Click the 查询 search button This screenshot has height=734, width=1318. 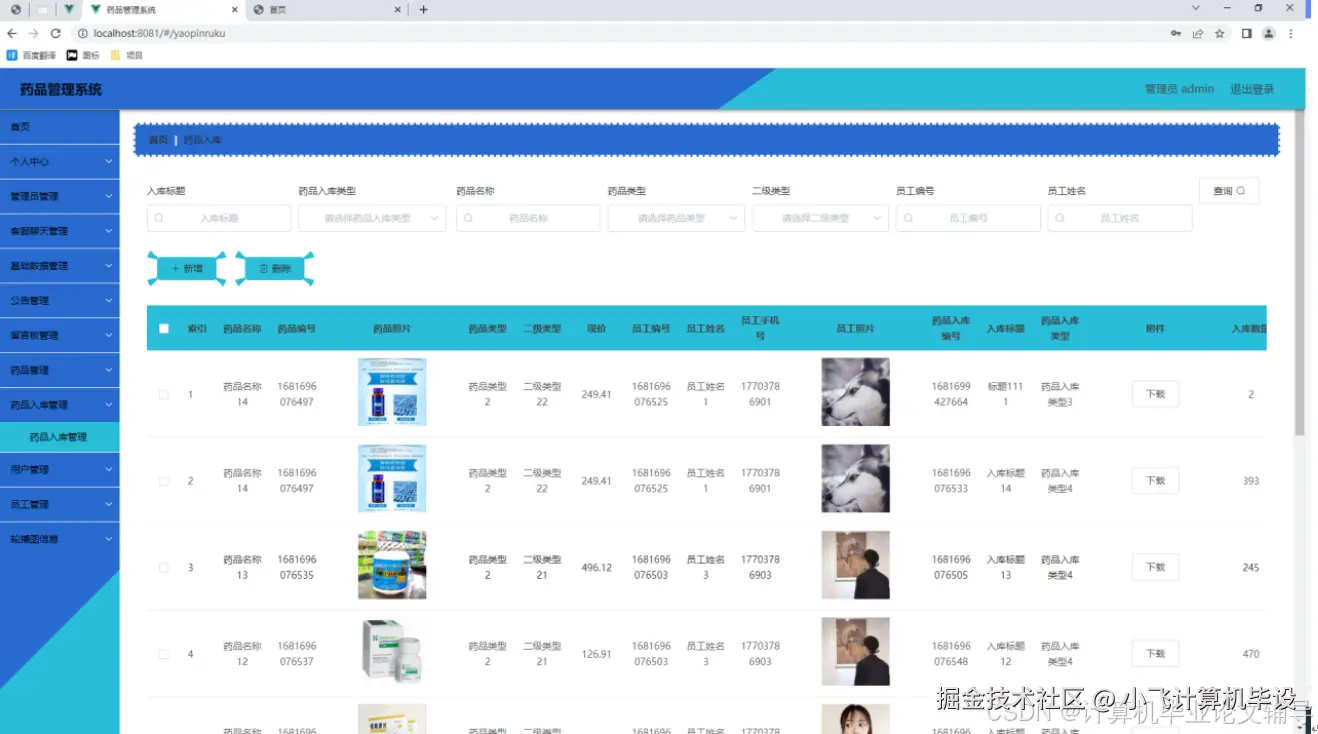1229,191
